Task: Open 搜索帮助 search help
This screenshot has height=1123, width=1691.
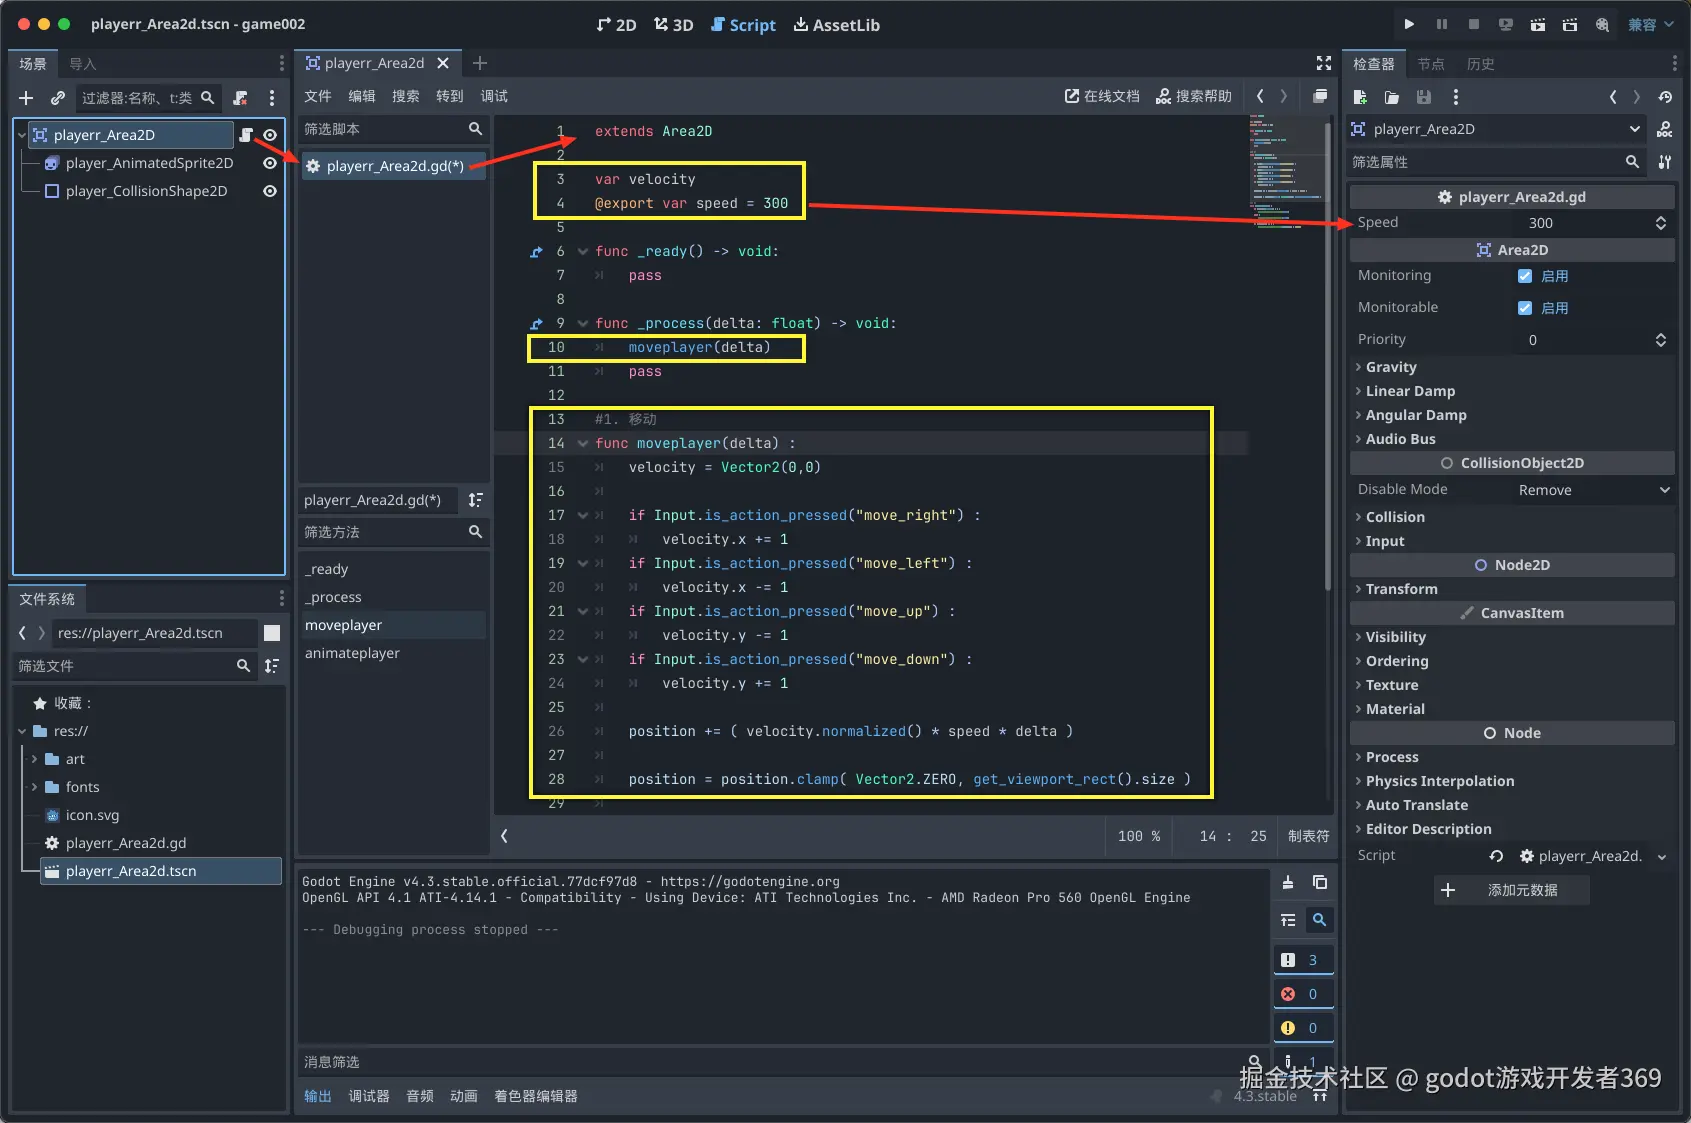Action: (1194, 96)
